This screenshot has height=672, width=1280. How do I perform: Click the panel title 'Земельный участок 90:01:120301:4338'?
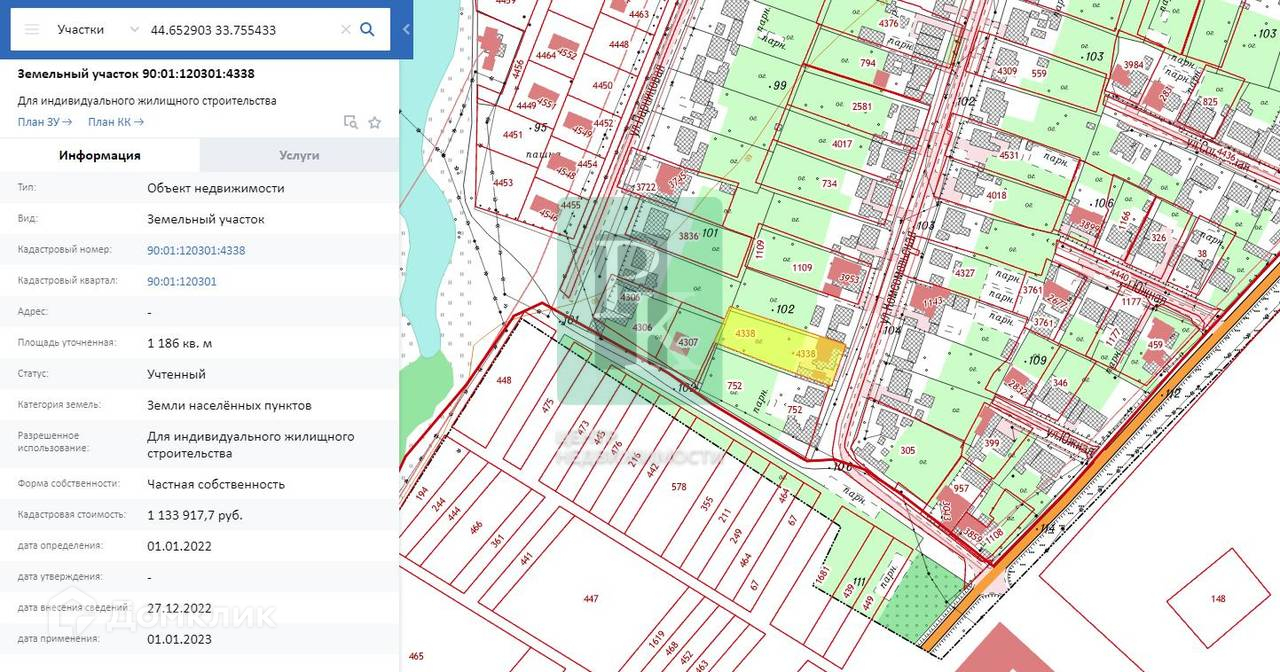(x=136, y=74)
